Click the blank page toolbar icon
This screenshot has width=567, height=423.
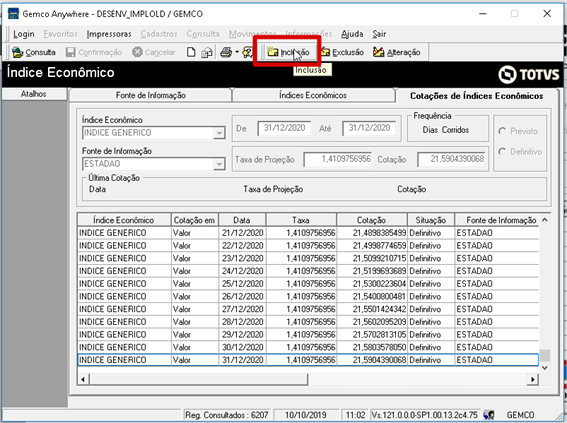(191, 52)
